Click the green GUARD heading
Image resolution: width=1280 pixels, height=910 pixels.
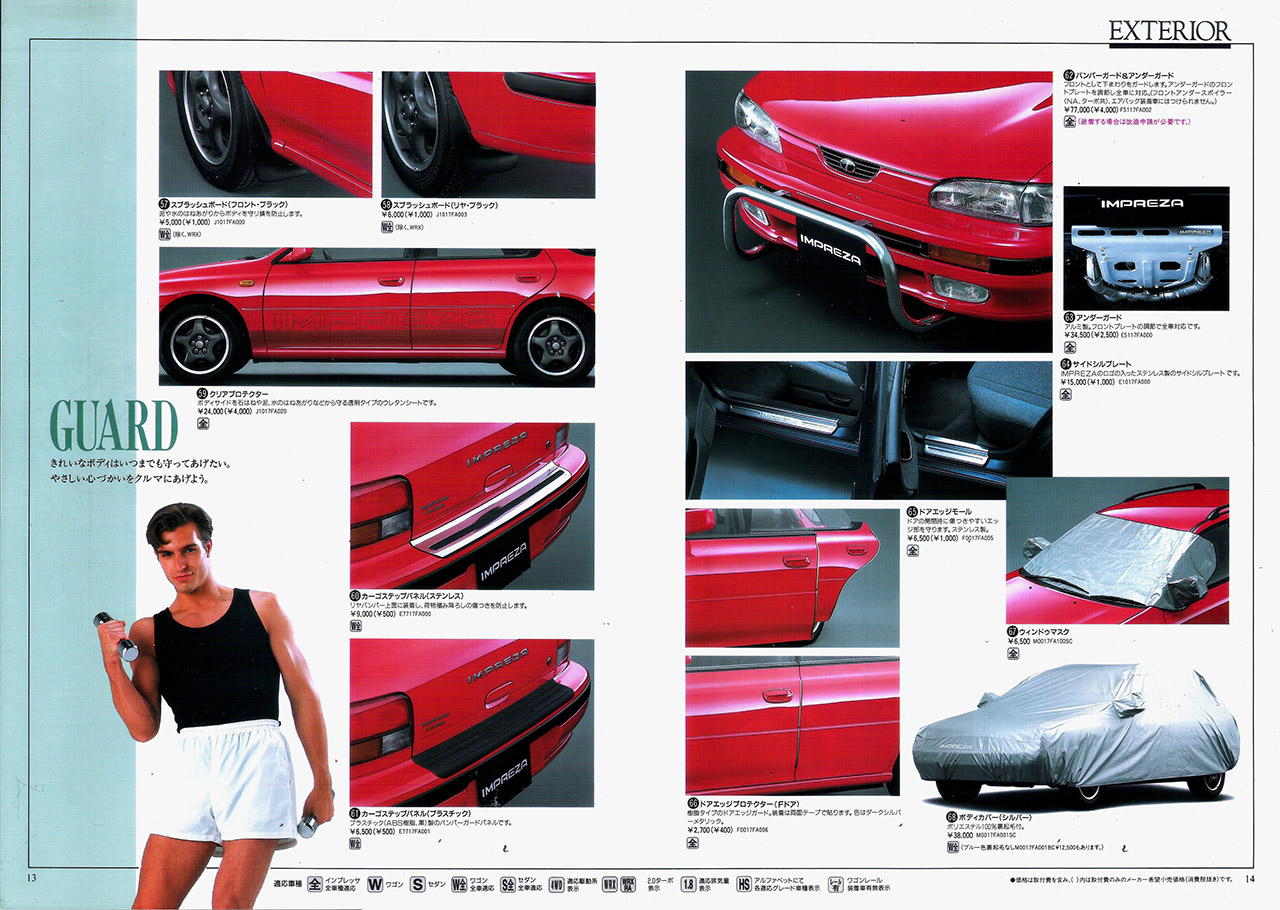coord(113,426)
